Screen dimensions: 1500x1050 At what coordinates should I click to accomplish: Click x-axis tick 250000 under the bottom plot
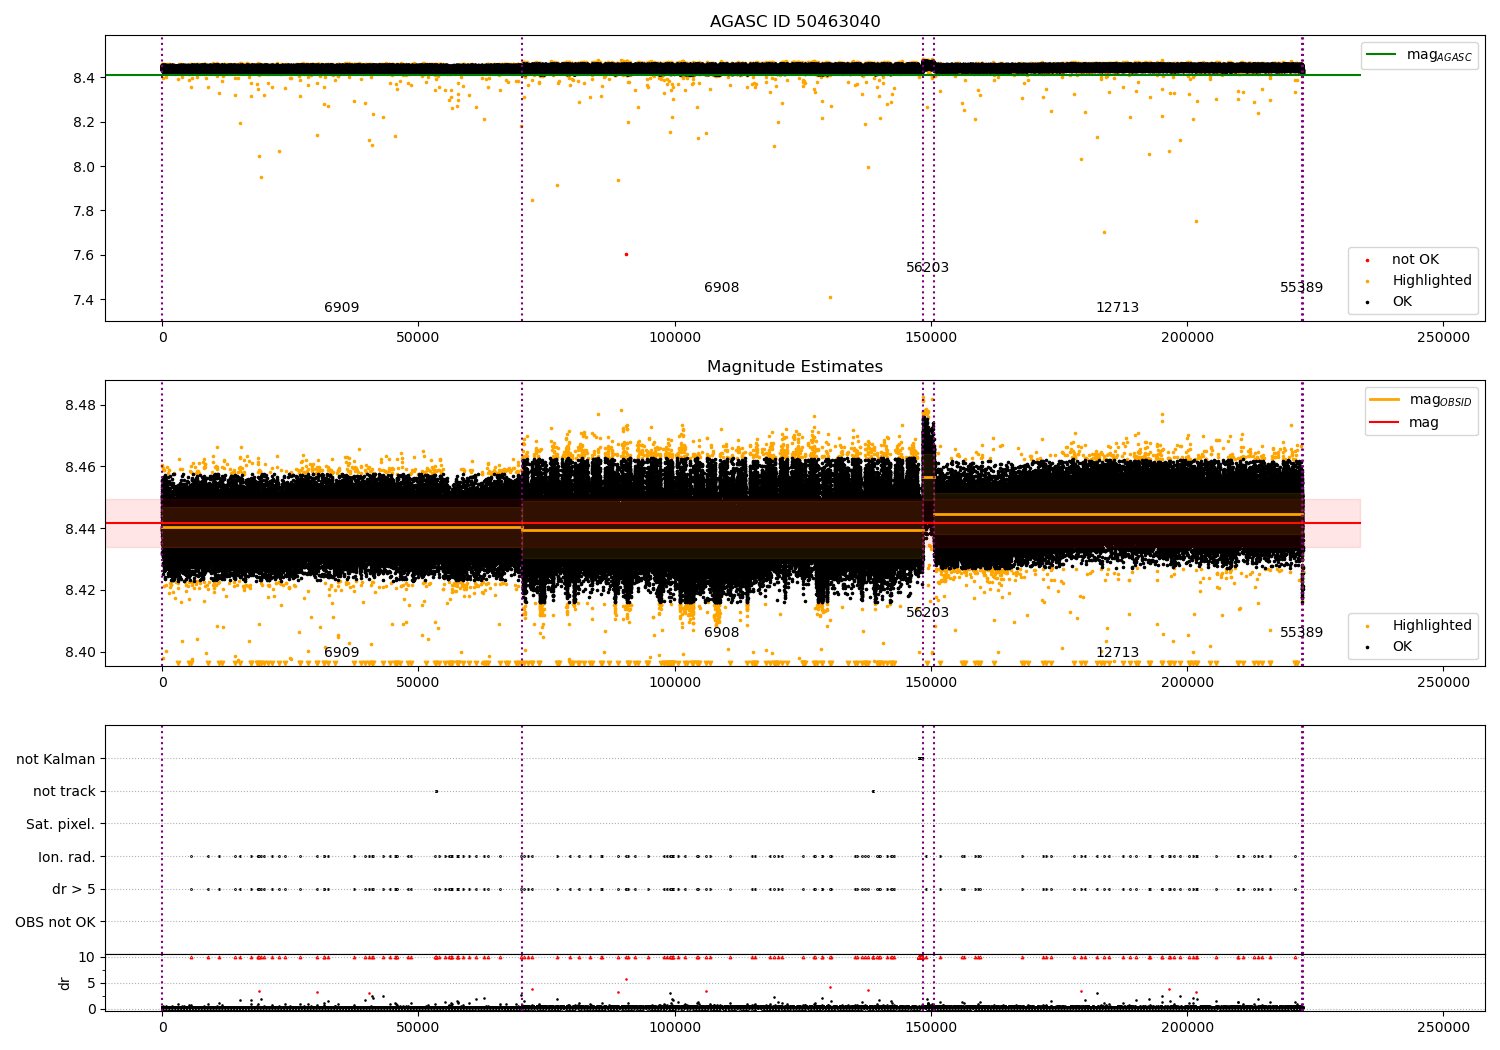click(x=1444, y=1028)
